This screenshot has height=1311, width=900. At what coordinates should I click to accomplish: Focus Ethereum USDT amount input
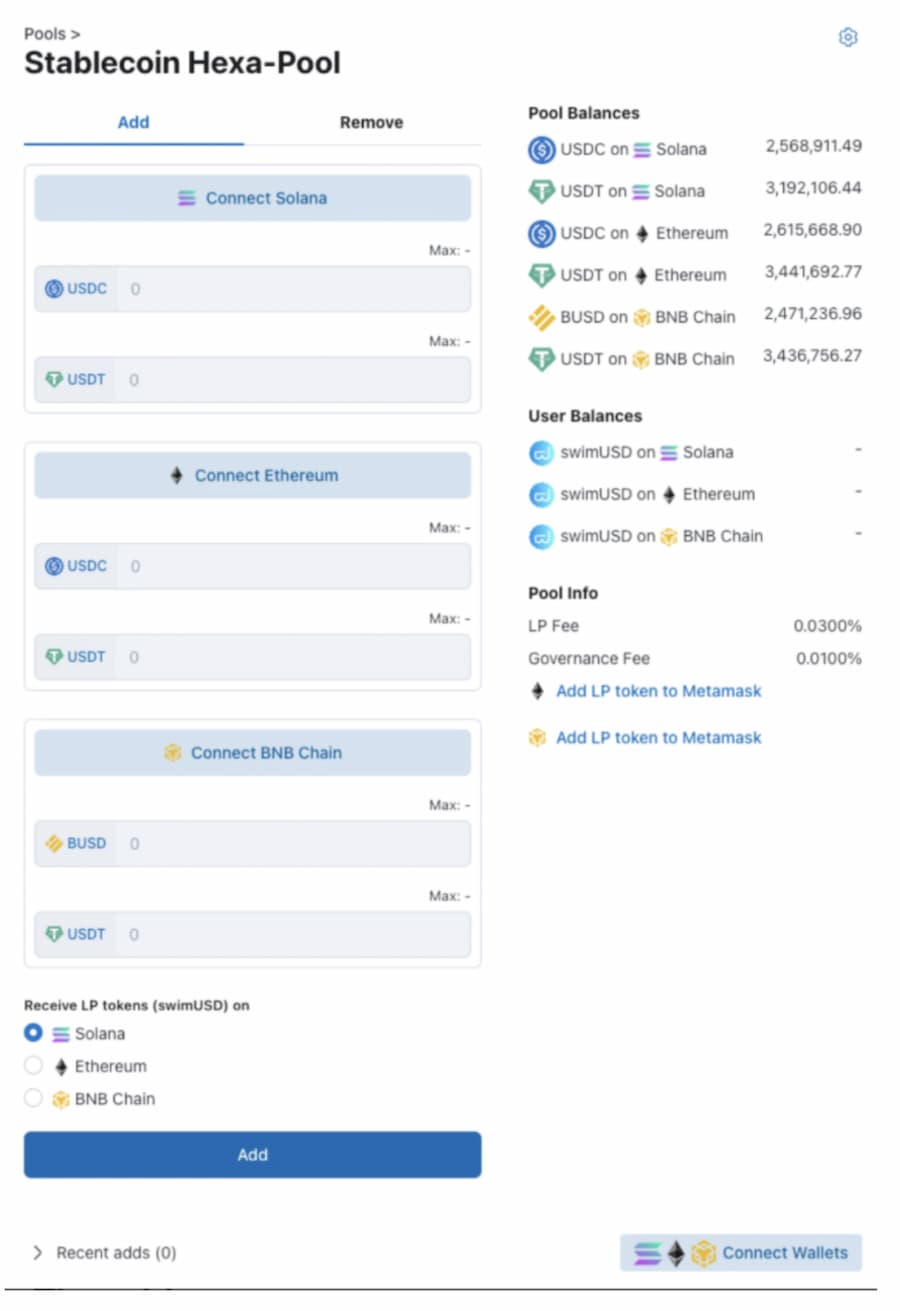pyautogui.click(x=293, y=657)
